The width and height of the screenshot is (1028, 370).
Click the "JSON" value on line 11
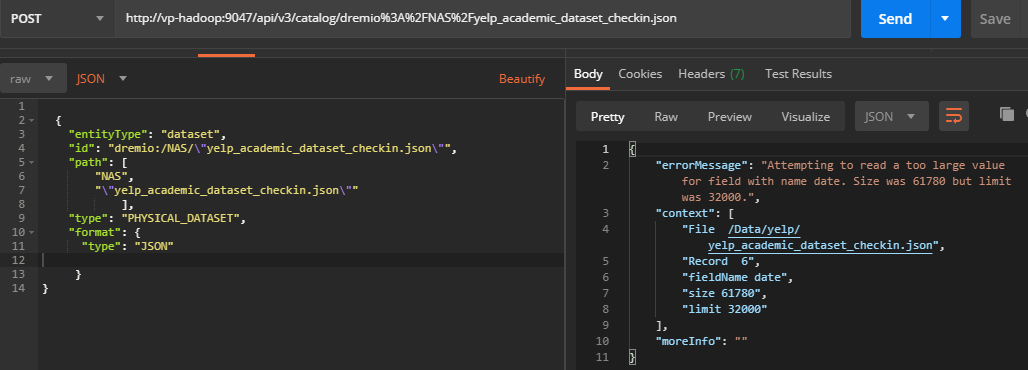(153, 246)
